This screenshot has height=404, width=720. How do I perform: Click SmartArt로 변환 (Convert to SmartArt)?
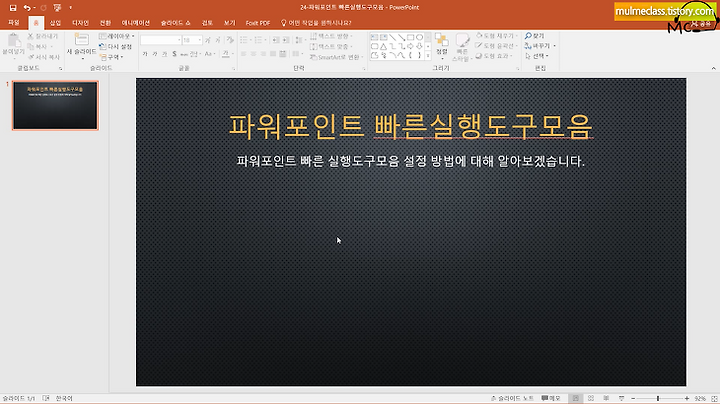[x=336, y=57]
